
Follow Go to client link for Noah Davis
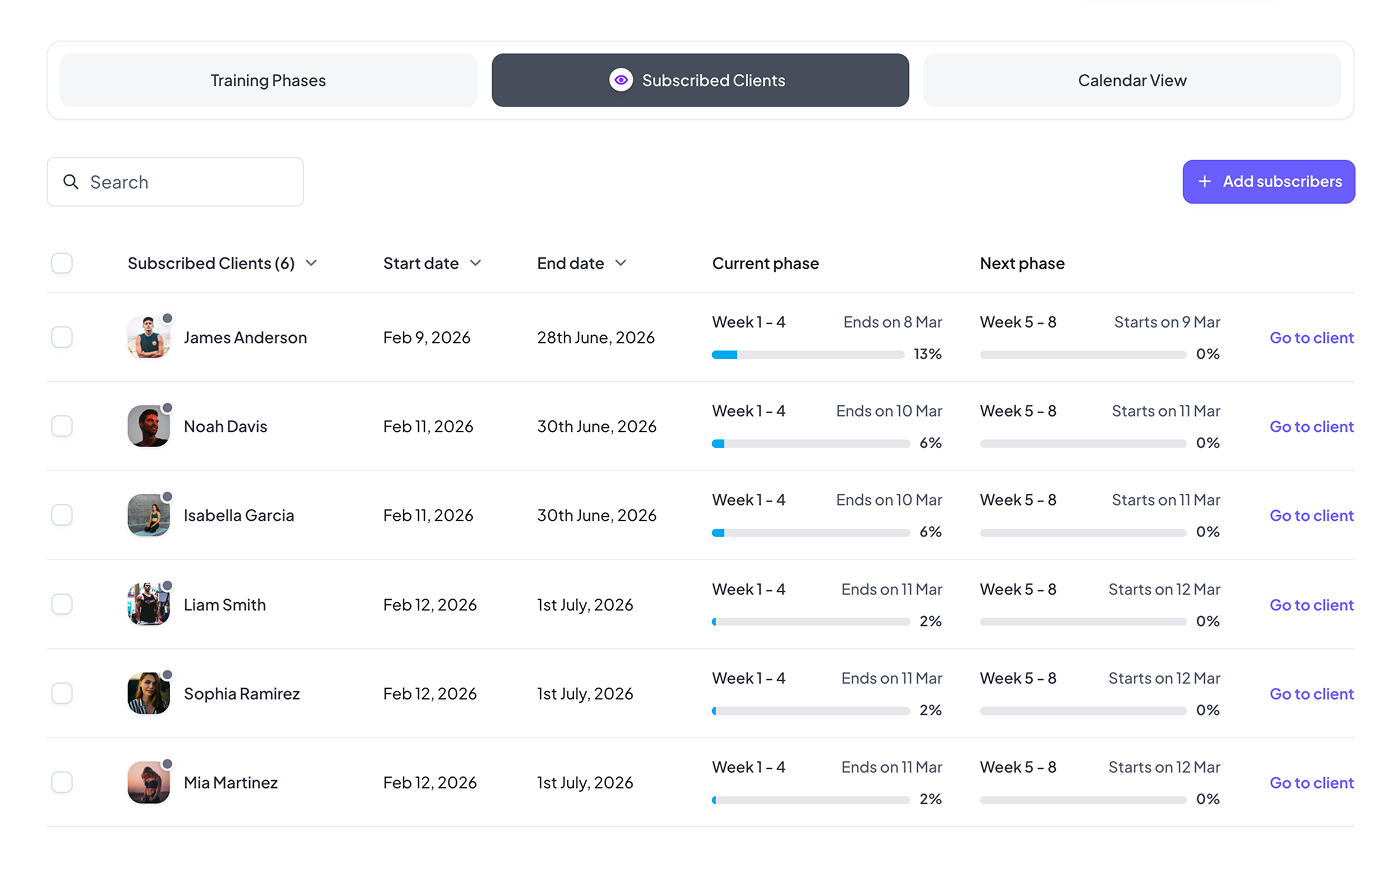click(1311, 427)
